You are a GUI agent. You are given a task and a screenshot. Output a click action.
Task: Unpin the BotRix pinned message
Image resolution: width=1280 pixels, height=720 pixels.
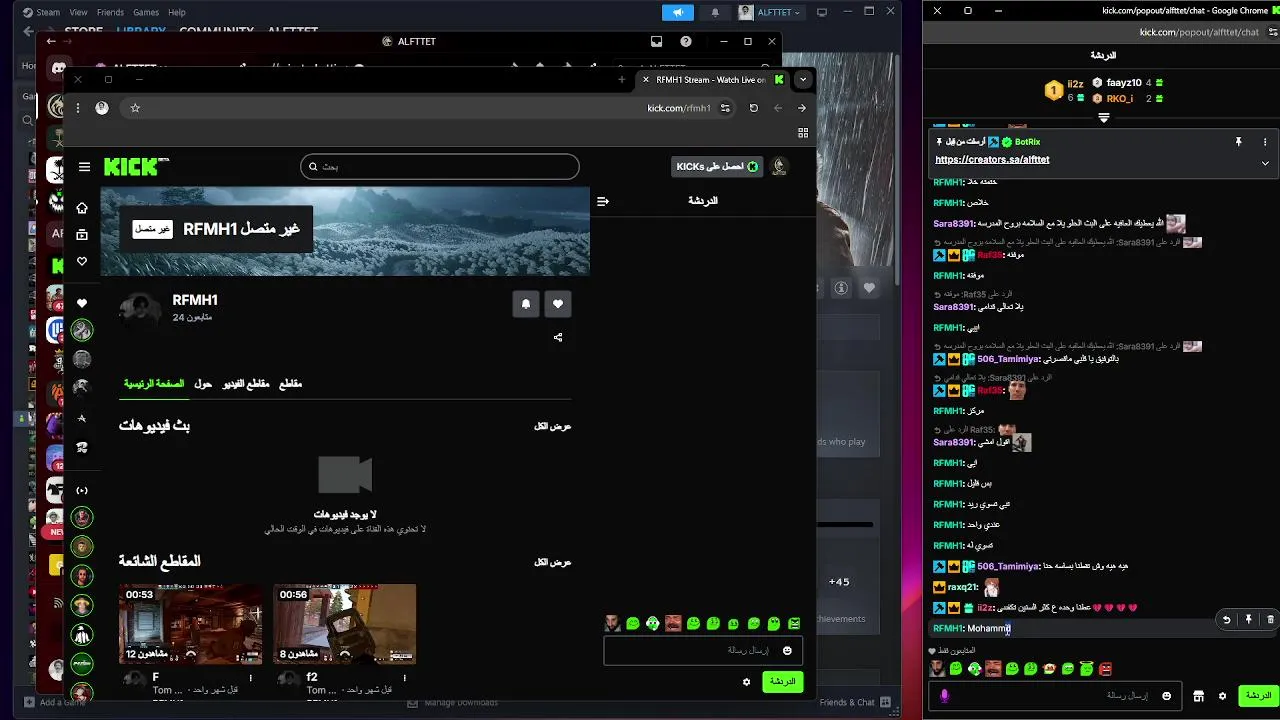coord(1238,142)
